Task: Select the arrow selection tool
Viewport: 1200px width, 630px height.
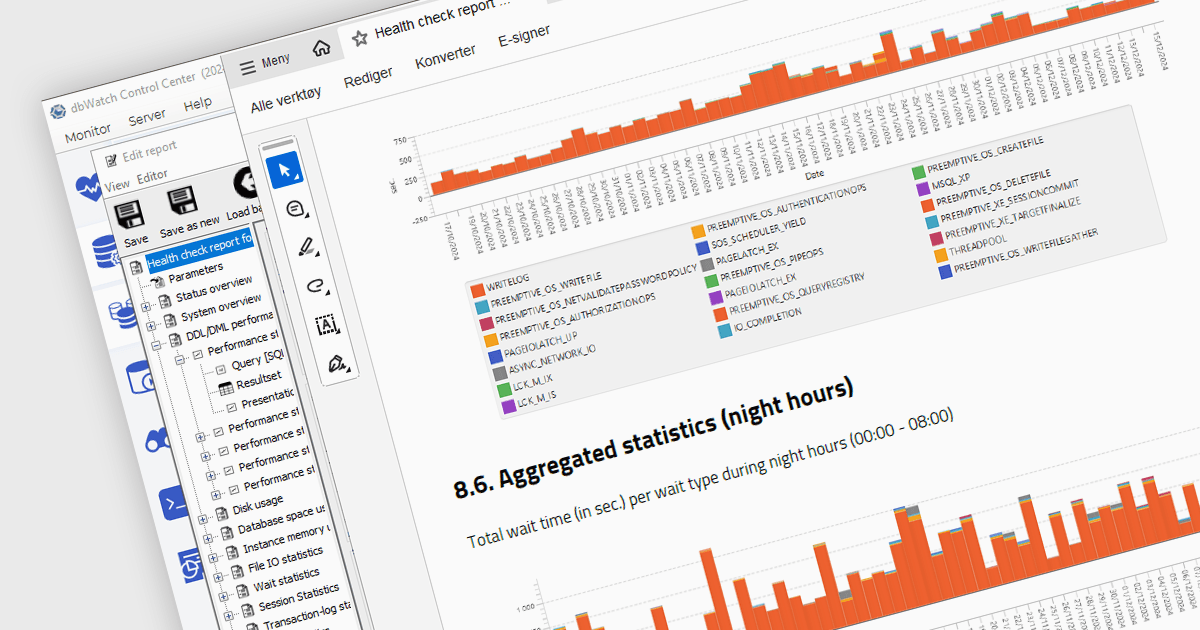Action: (x=285, y=171)
